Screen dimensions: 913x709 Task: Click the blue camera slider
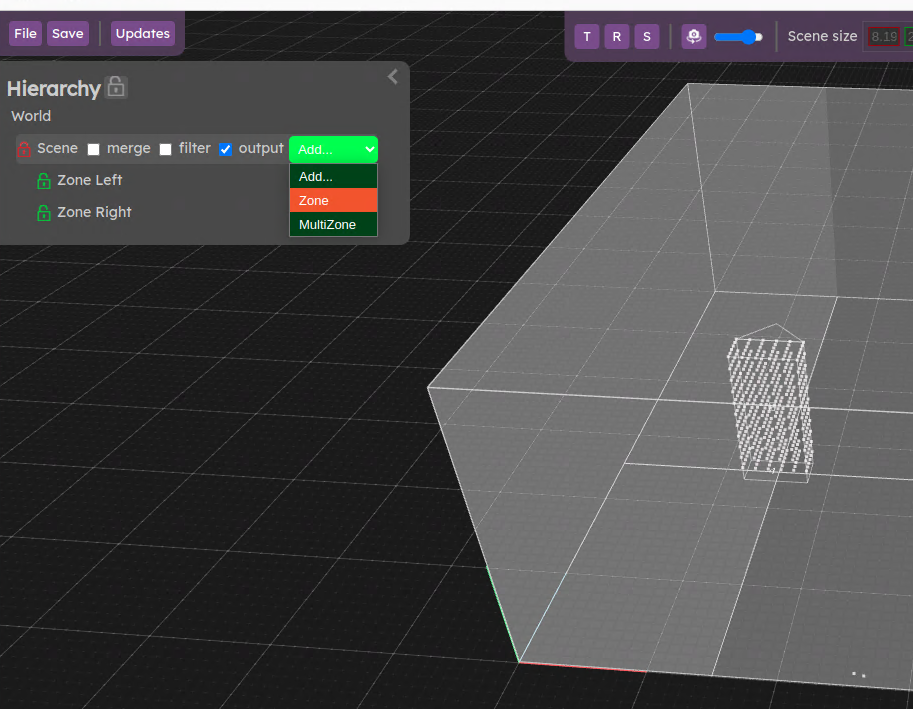point(738,37)
